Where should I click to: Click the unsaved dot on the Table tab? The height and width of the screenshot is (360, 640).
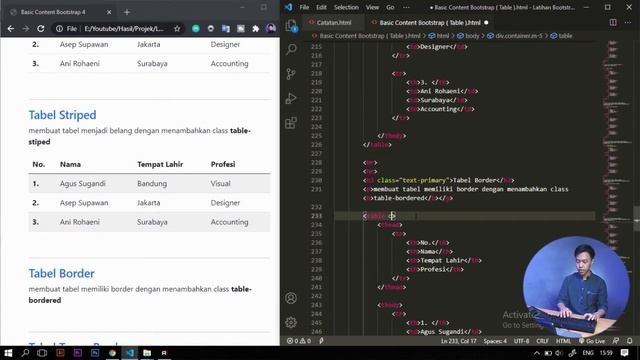coord(486,22)
